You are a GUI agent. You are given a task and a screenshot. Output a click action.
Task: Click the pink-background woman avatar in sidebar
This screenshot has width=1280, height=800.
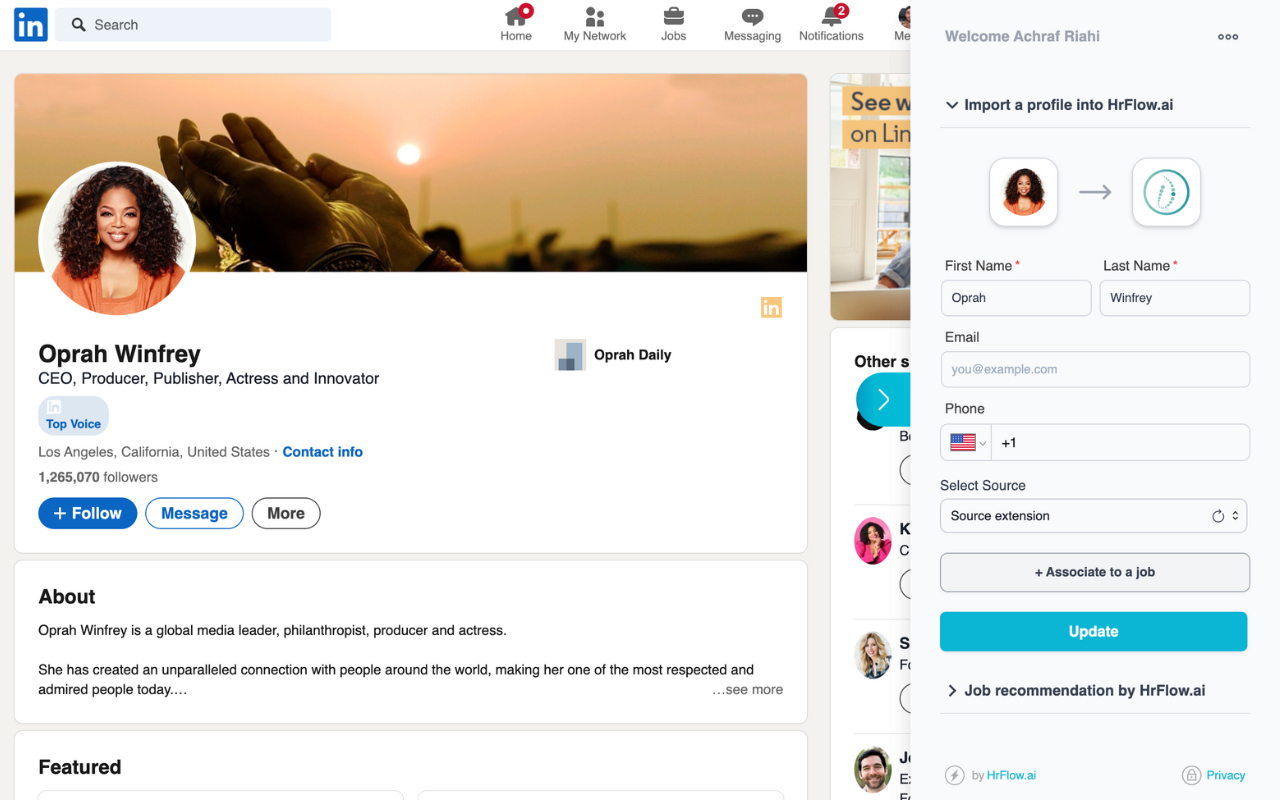click(873, 541)
